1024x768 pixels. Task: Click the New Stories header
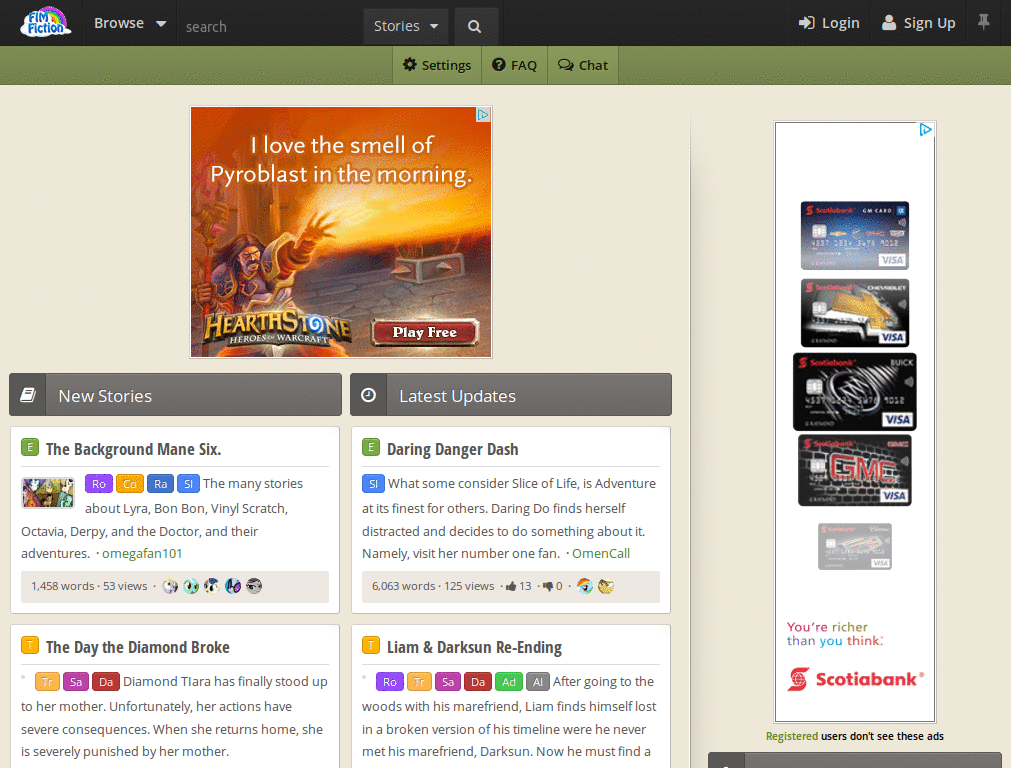(x=175, y=394)
